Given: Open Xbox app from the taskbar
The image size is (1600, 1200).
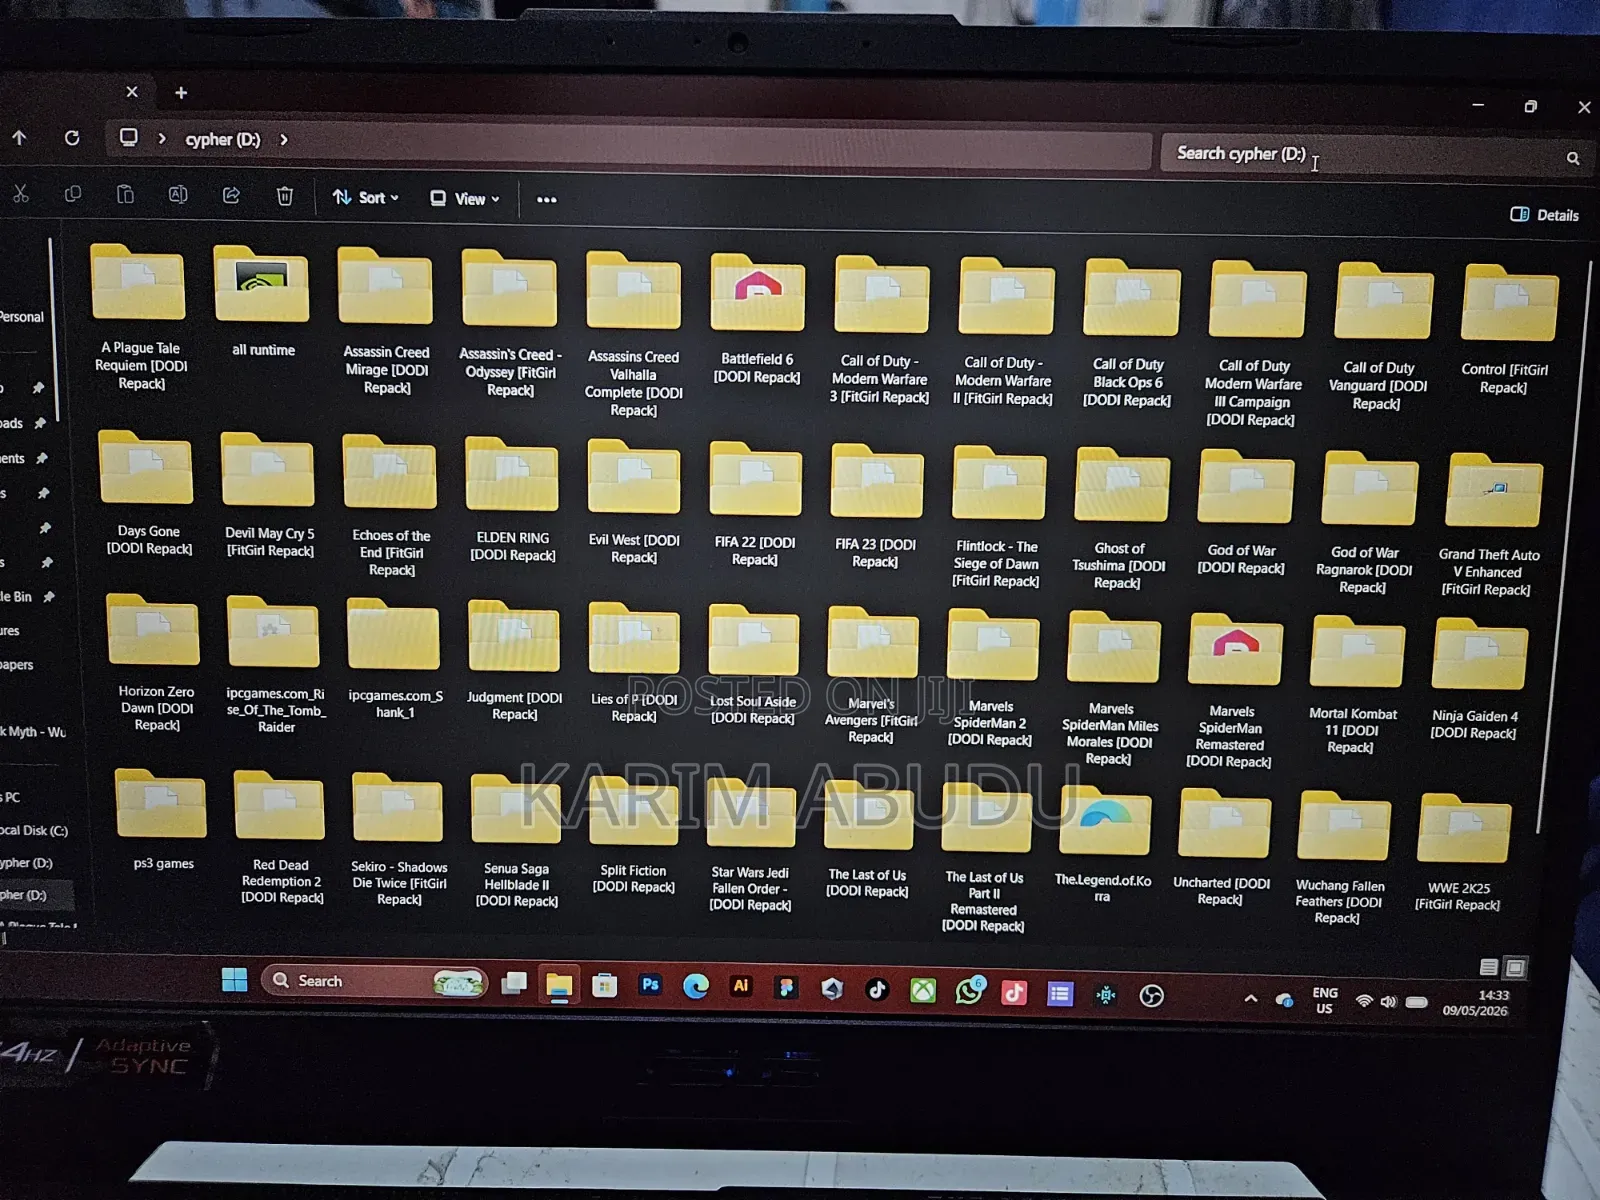Looking at the screenshot, I should coord(922,990).
